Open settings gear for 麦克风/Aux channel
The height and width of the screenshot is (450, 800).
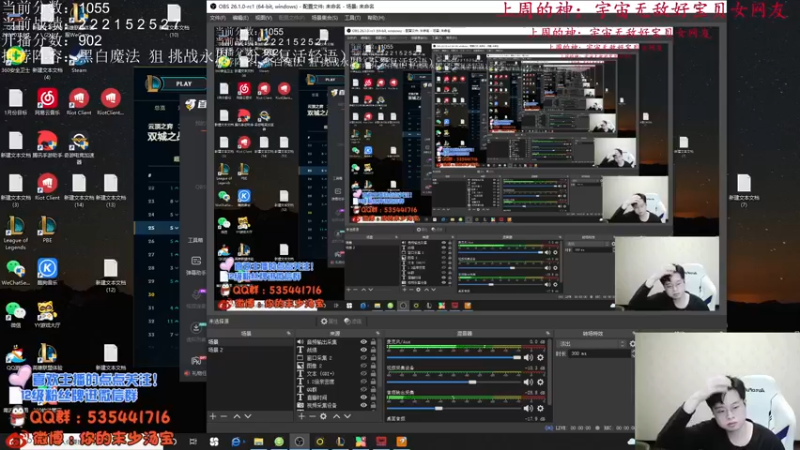tap(540, 358)
